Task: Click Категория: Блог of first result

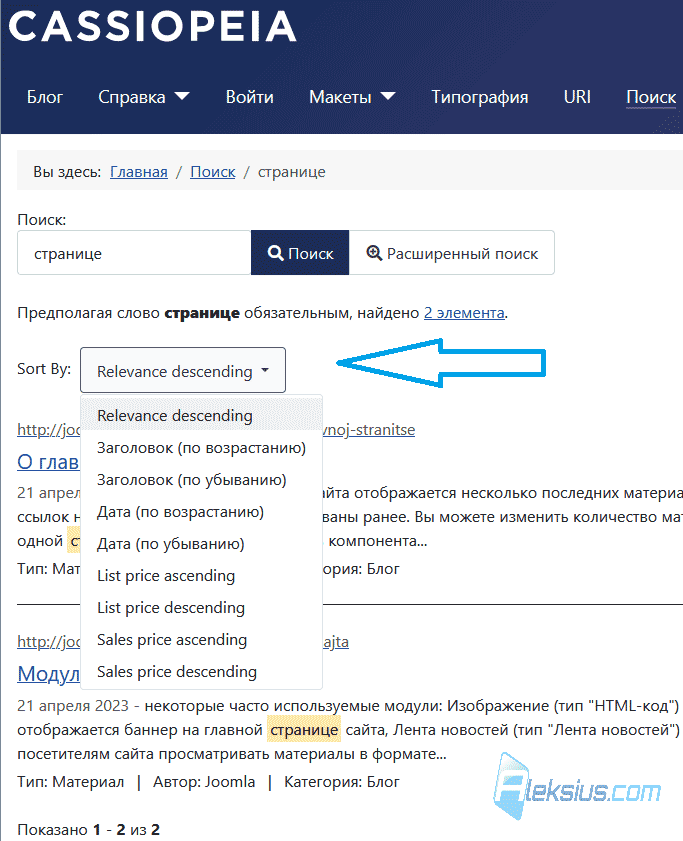Action: 361,569
